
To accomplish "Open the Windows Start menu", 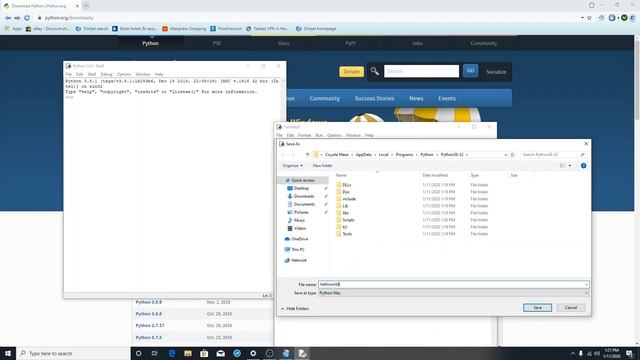I will [8, 353].
